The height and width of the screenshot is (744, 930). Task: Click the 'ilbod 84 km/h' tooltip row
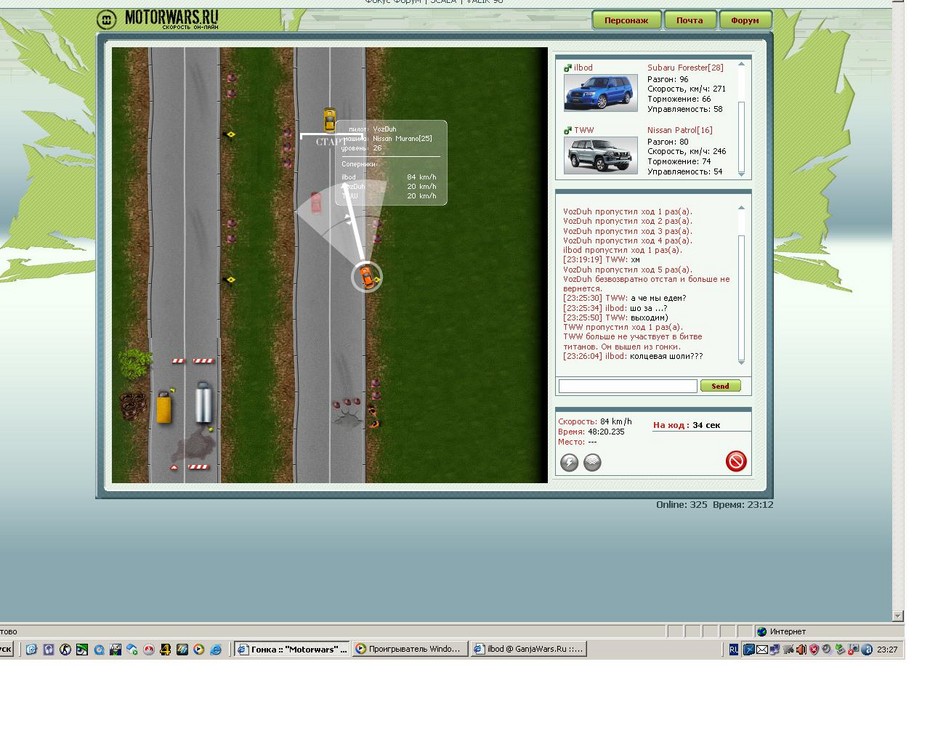point(389,177)
